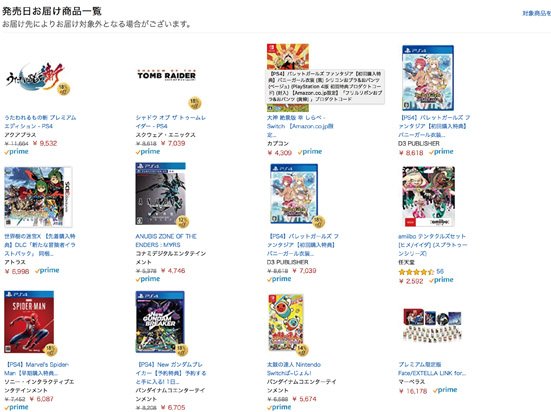Open the Tomb Raider logo thumbnail
Viewport: 551px width, 412px height.
(167, 75)
